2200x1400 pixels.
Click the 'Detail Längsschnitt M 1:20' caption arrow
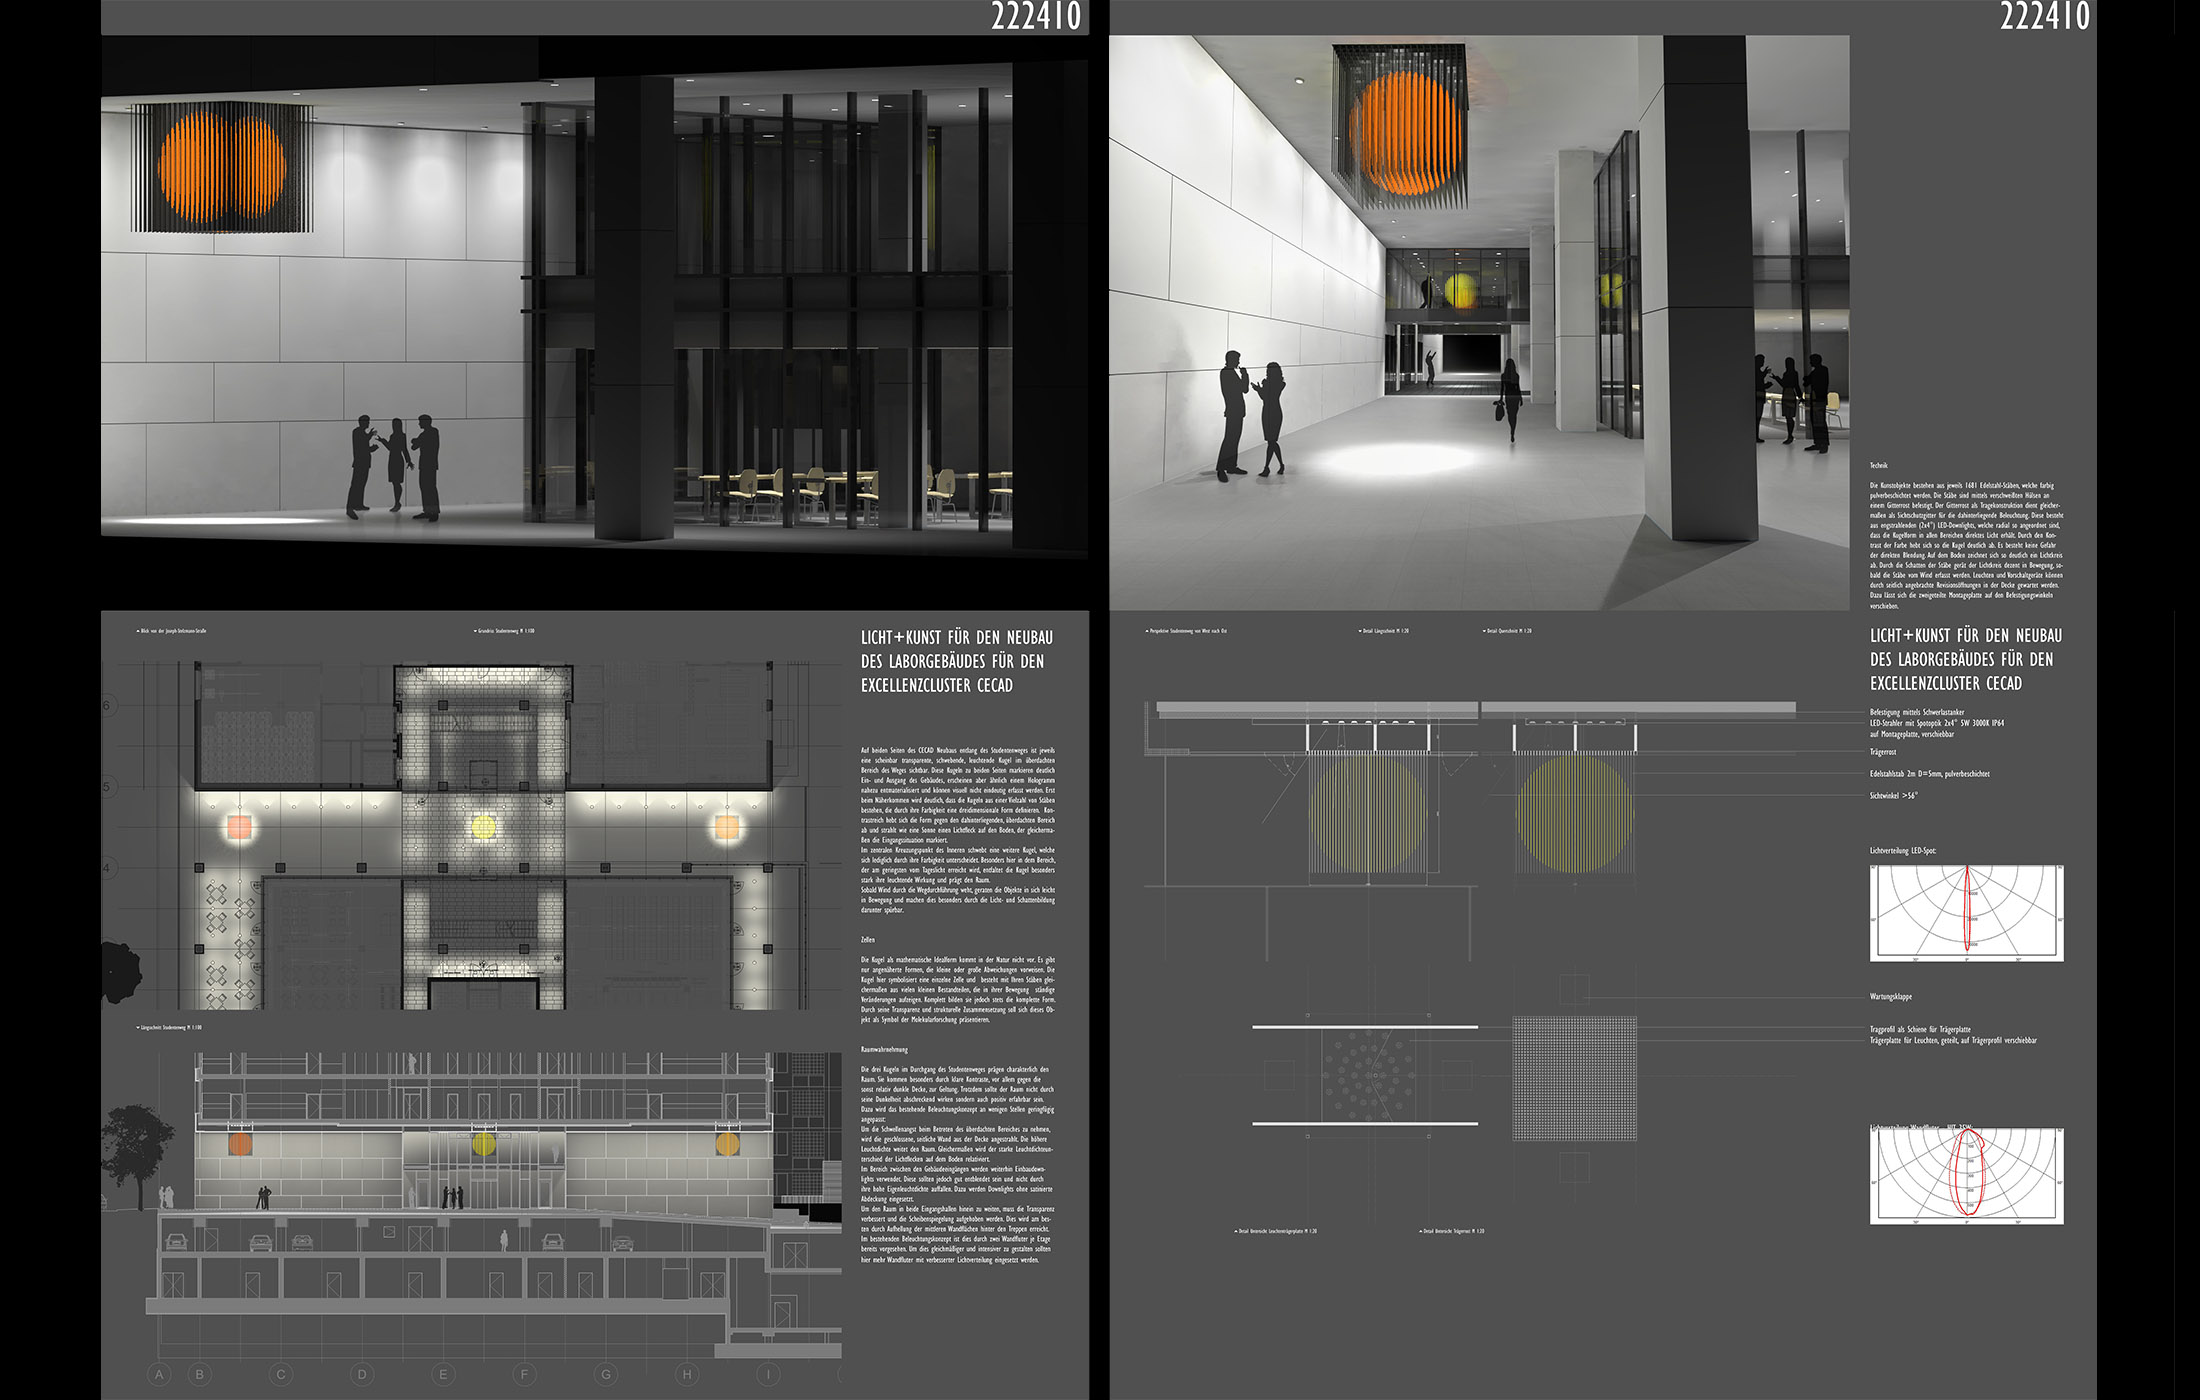tap(1360, 632)
